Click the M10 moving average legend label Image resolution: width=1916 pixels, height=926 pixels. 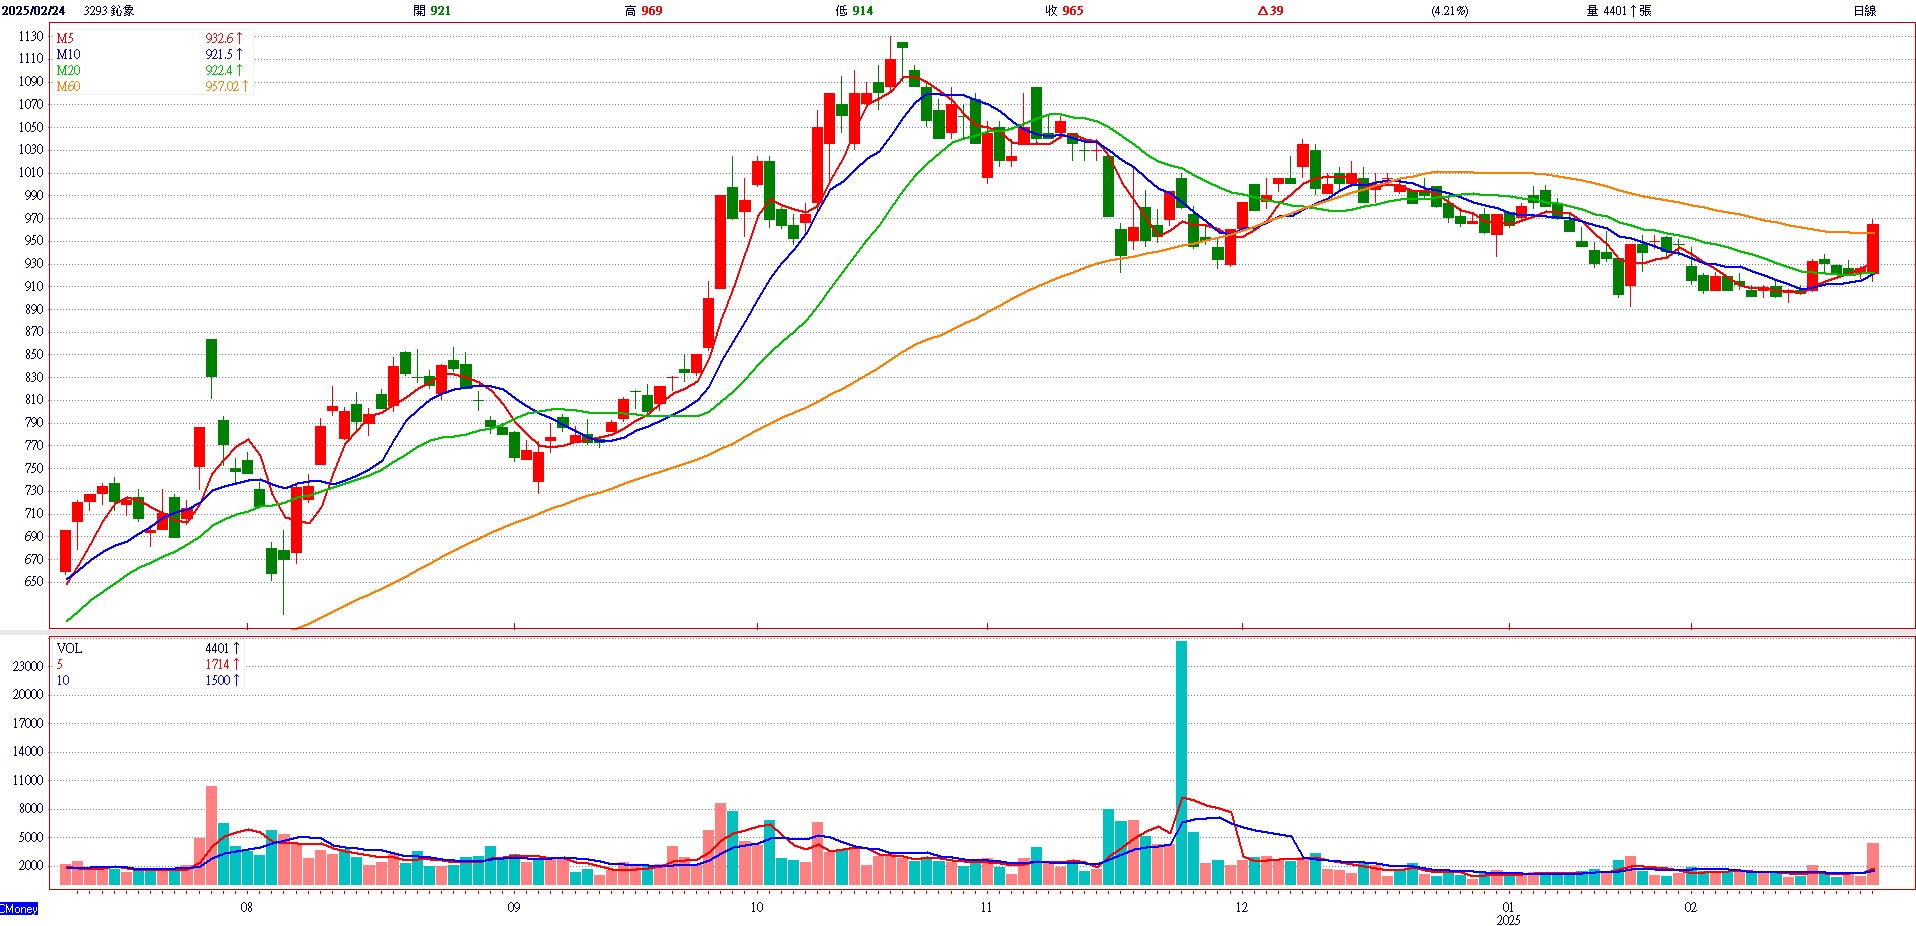68,55
